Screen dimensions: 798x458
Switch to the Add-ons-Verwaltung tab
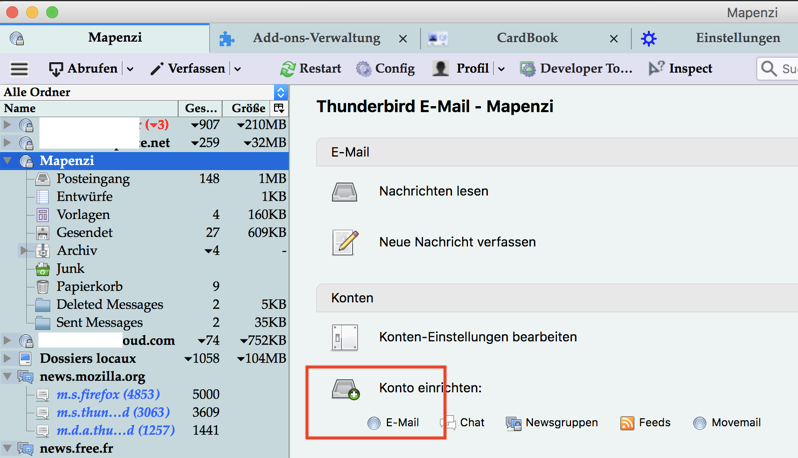click(x=315, y=38)
